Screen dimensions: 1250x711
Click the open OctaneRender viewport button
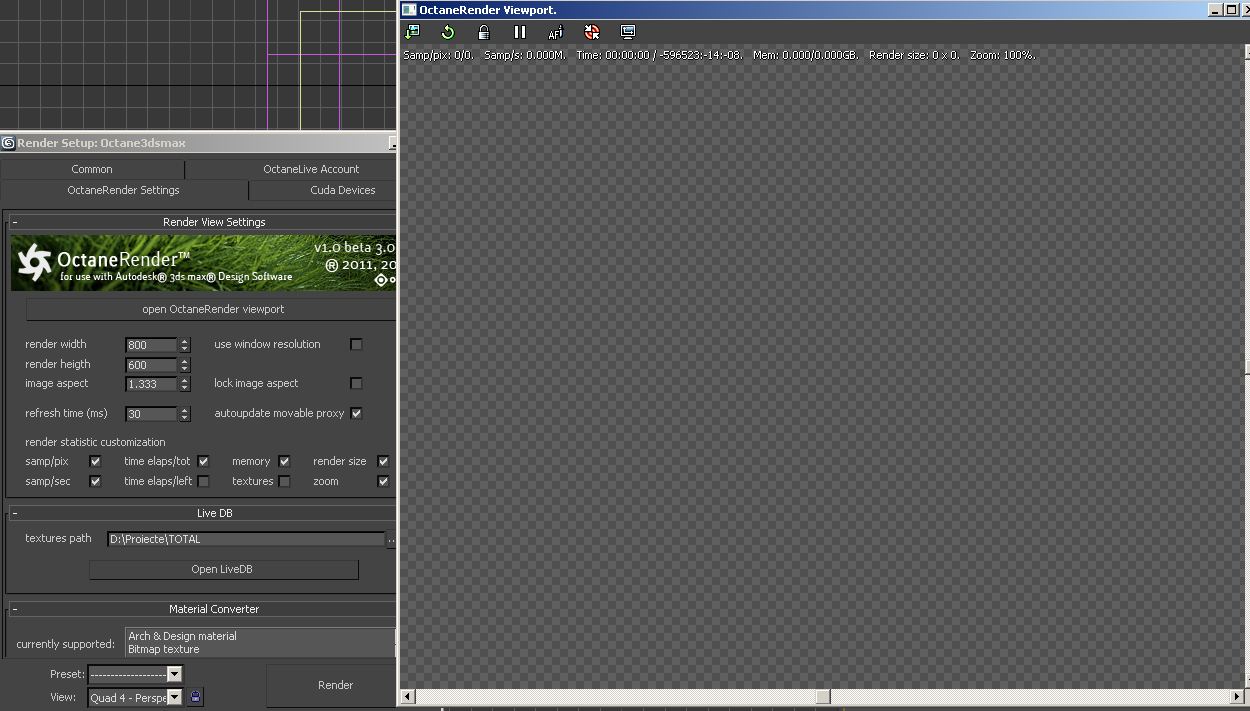(213, 309)
